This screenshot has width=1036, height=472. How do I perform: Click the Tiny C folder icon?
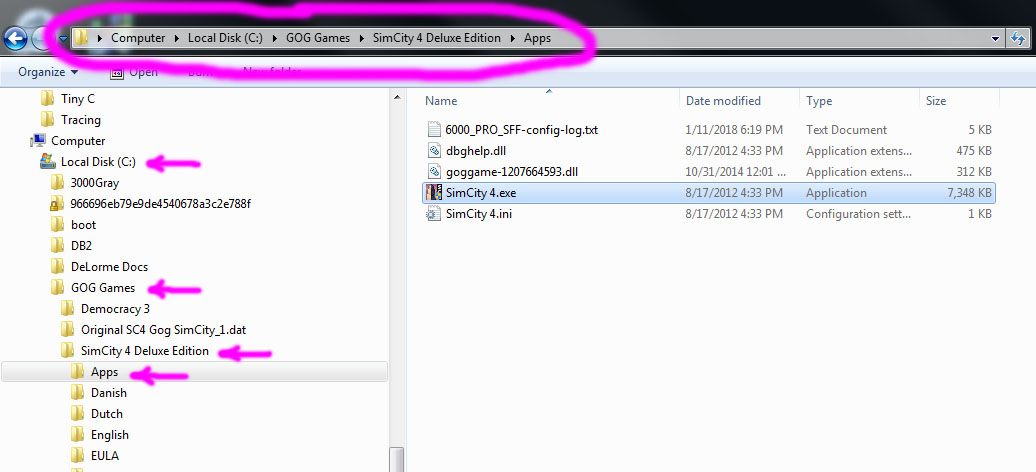48,99
